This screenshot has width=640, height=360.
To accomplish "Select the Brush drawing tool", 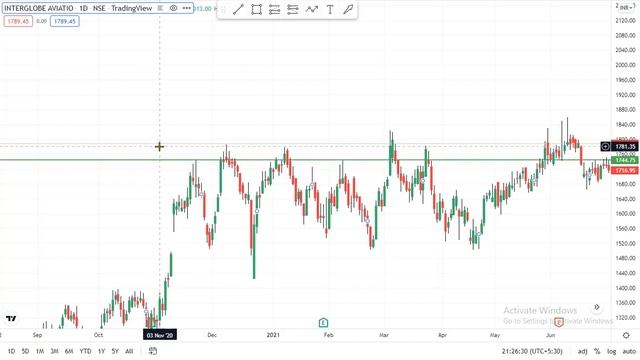I will pos(348,9).
